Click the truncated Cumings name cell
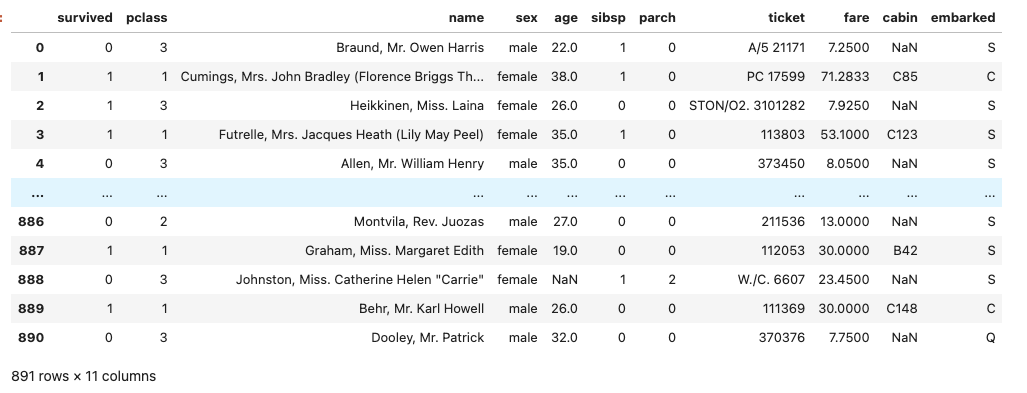This screenshot has height=393, width=1027. [332, 77]
